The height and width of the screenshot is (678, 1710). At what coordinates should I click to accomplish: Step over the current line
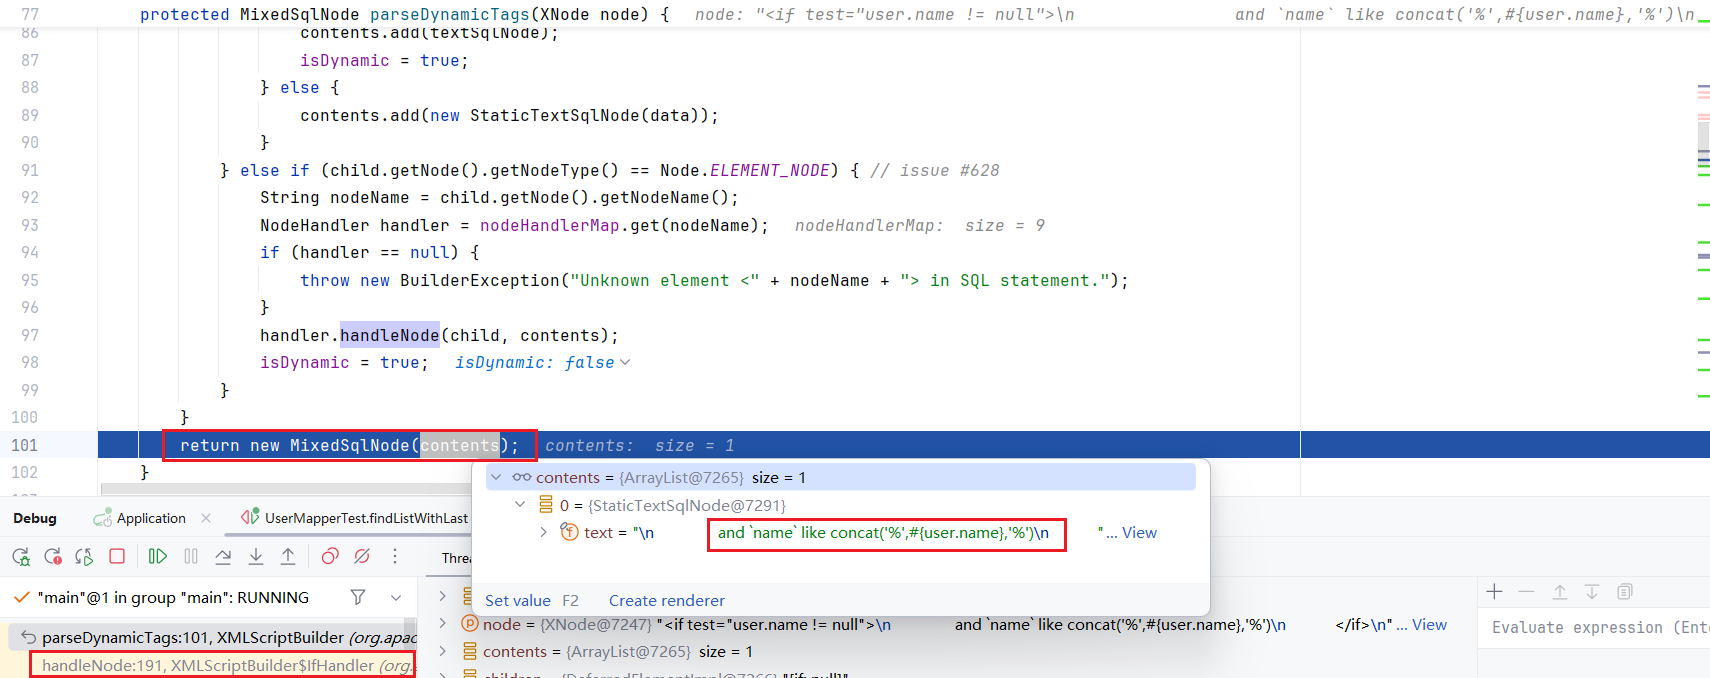pos(223,556)
